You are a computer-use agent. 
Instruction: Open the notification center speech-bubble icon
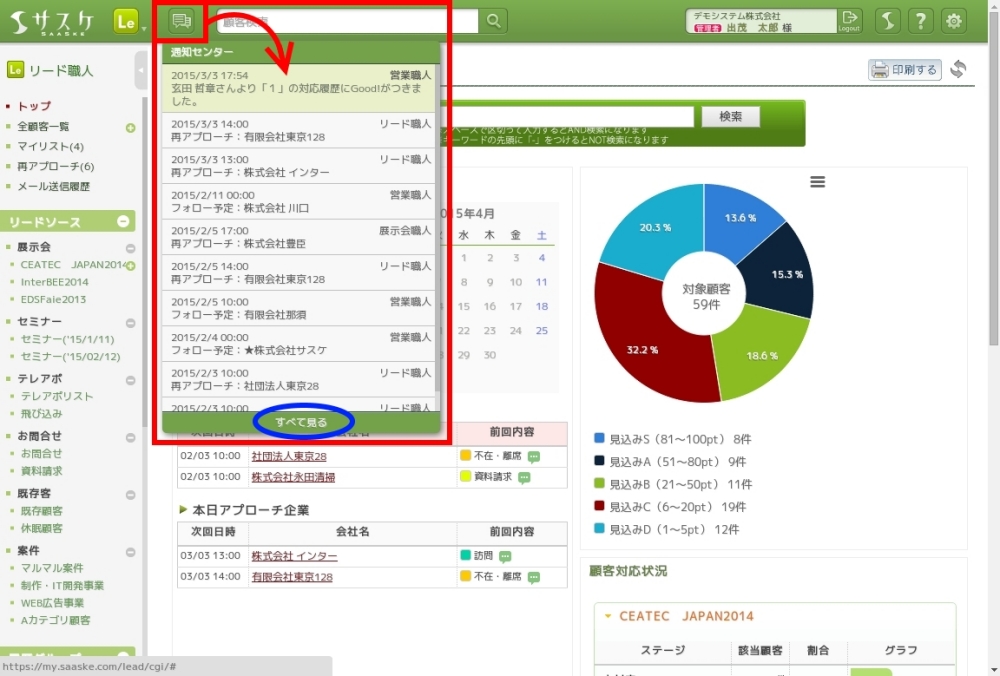tap(181, 21)
